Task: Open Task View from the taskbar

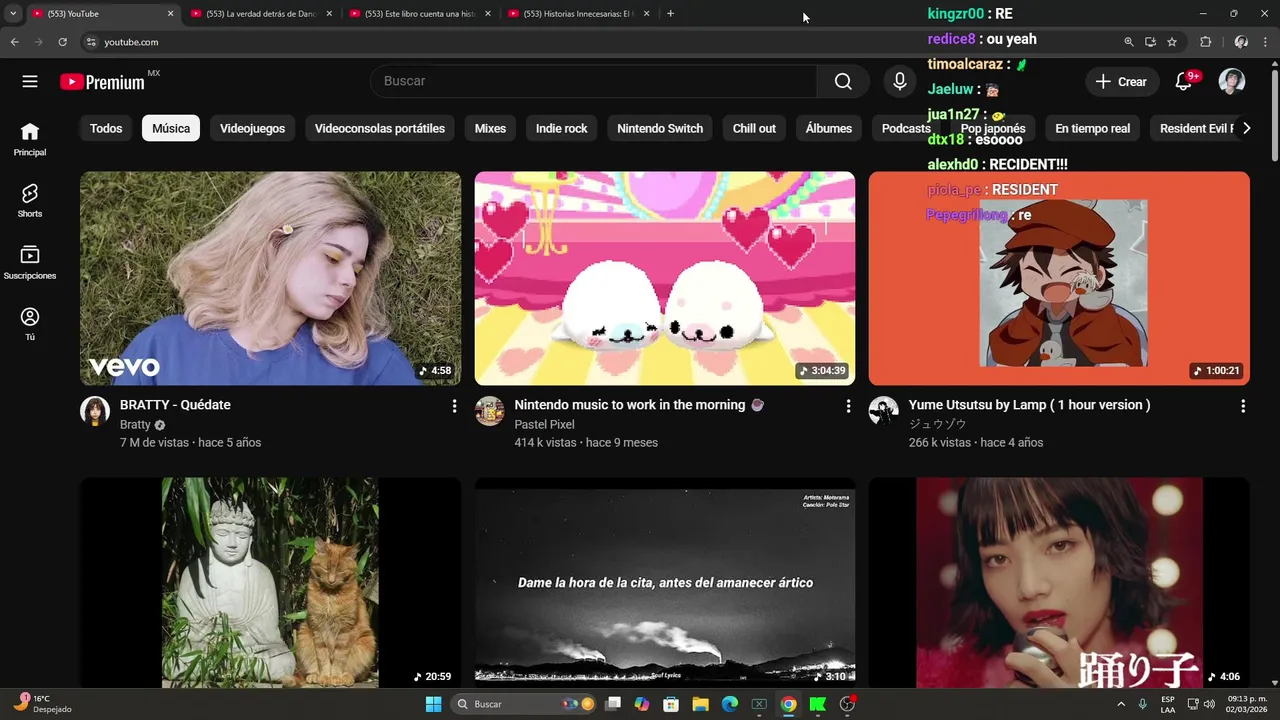Action: click(613, 704)
